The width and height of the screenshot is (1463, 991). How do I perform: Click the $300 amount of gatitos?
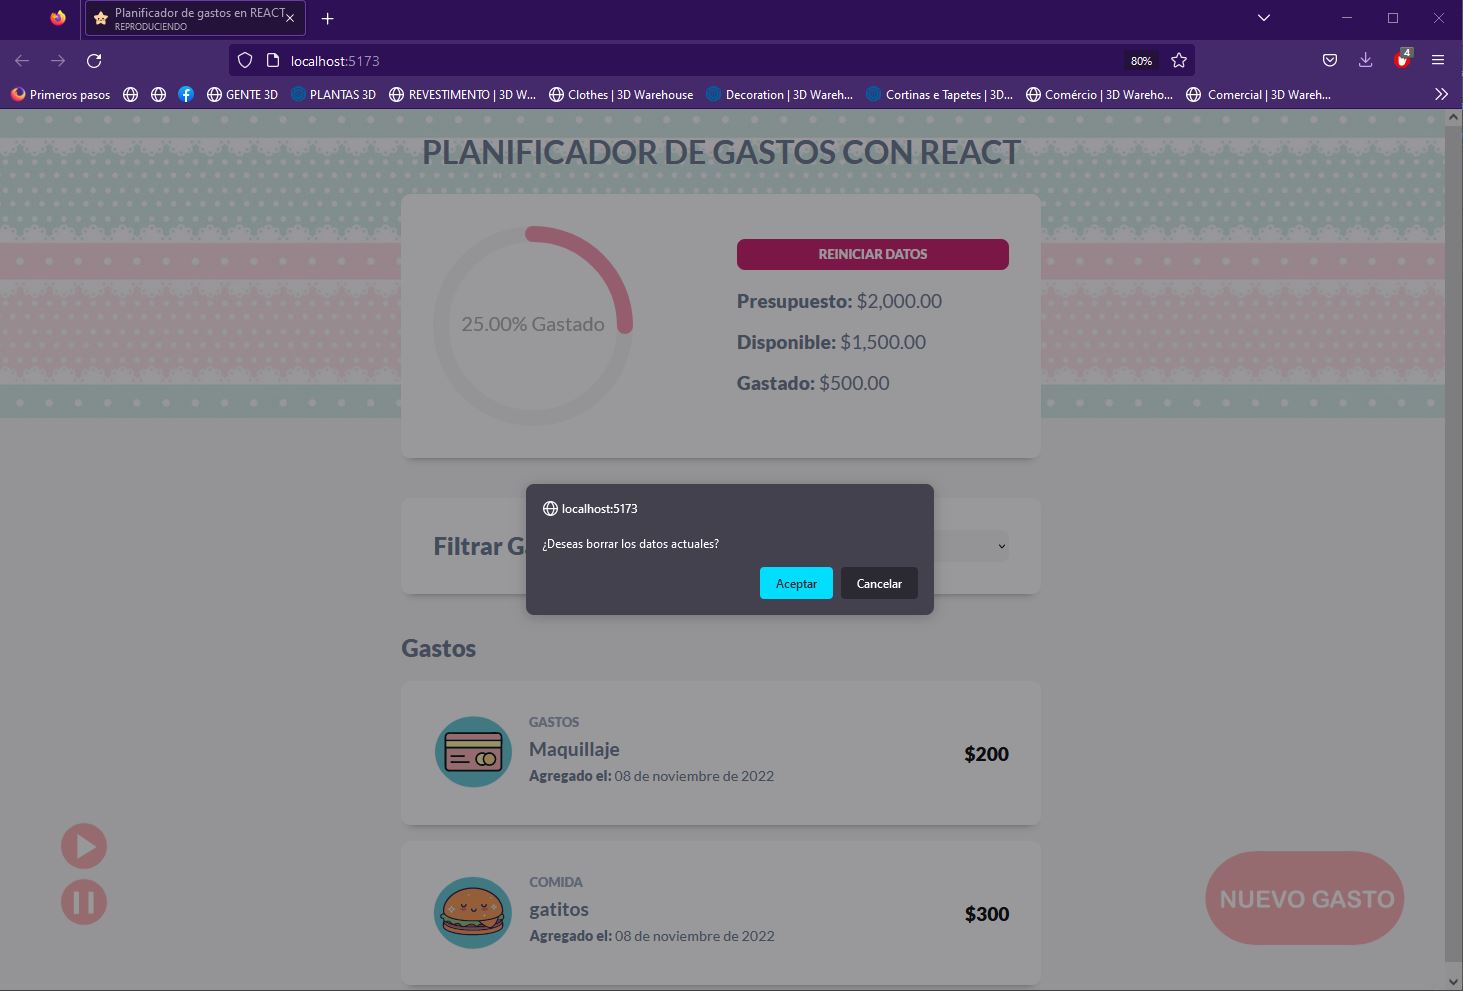tap(986, 914)
